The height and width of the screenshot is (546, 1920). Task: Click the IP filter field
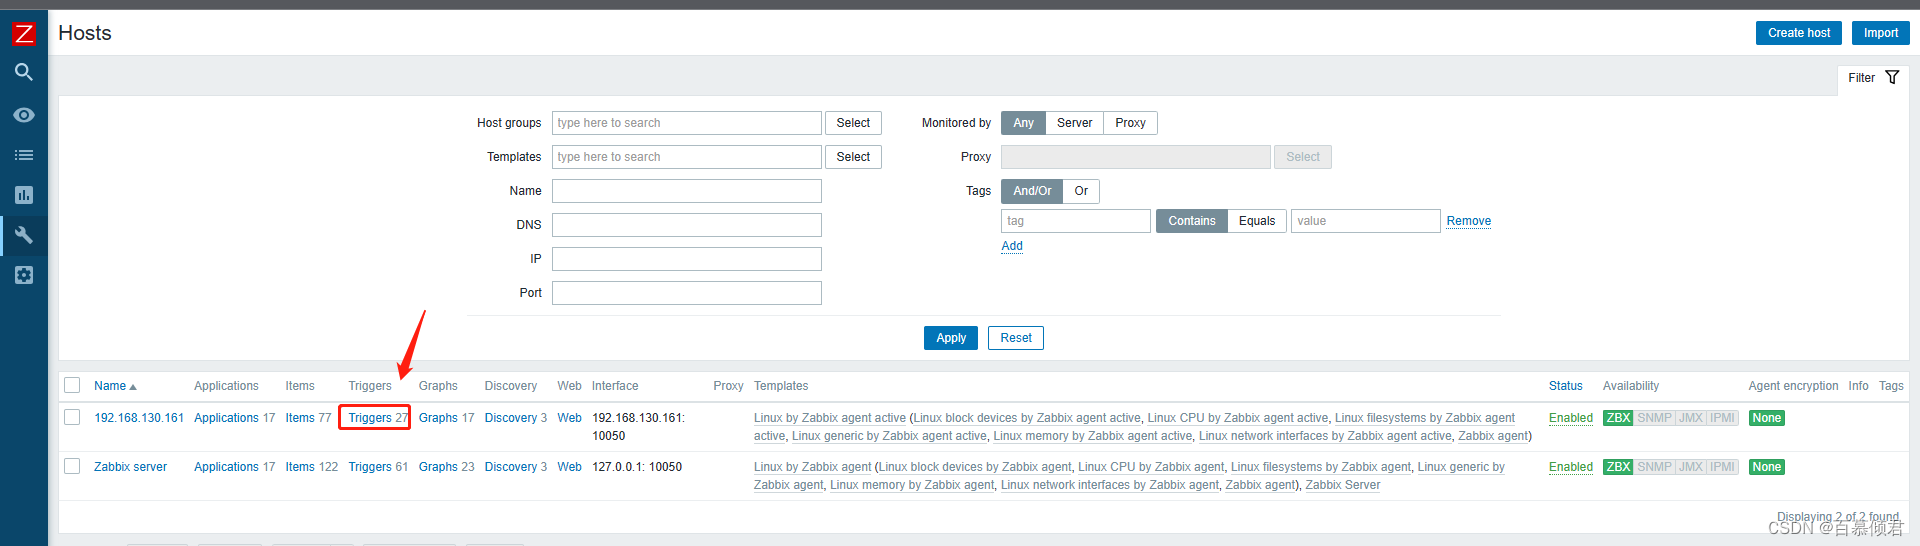tap(687, 259)
